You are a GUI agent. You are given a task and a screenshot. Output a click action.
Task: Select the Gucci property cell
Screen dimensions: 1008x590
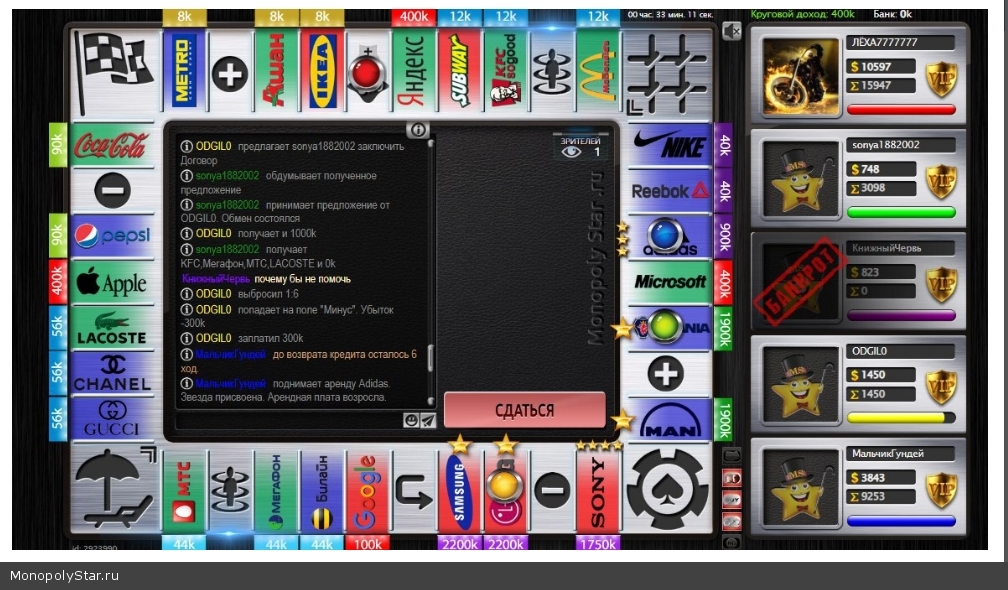[x=113, y=419]
